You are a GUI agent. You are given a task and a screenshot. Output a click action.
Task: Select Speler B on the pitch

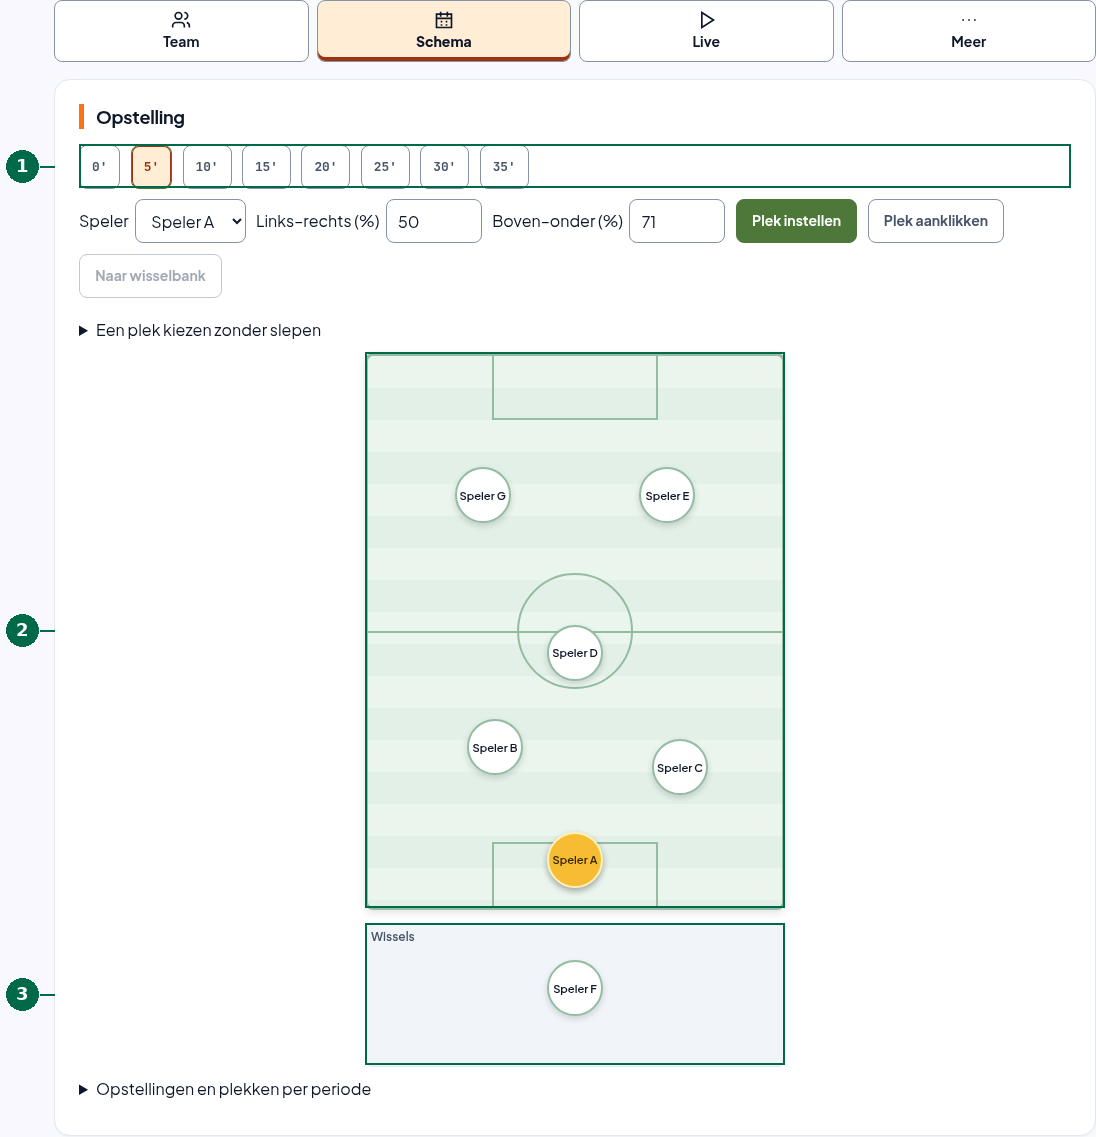tap(495, 748)
